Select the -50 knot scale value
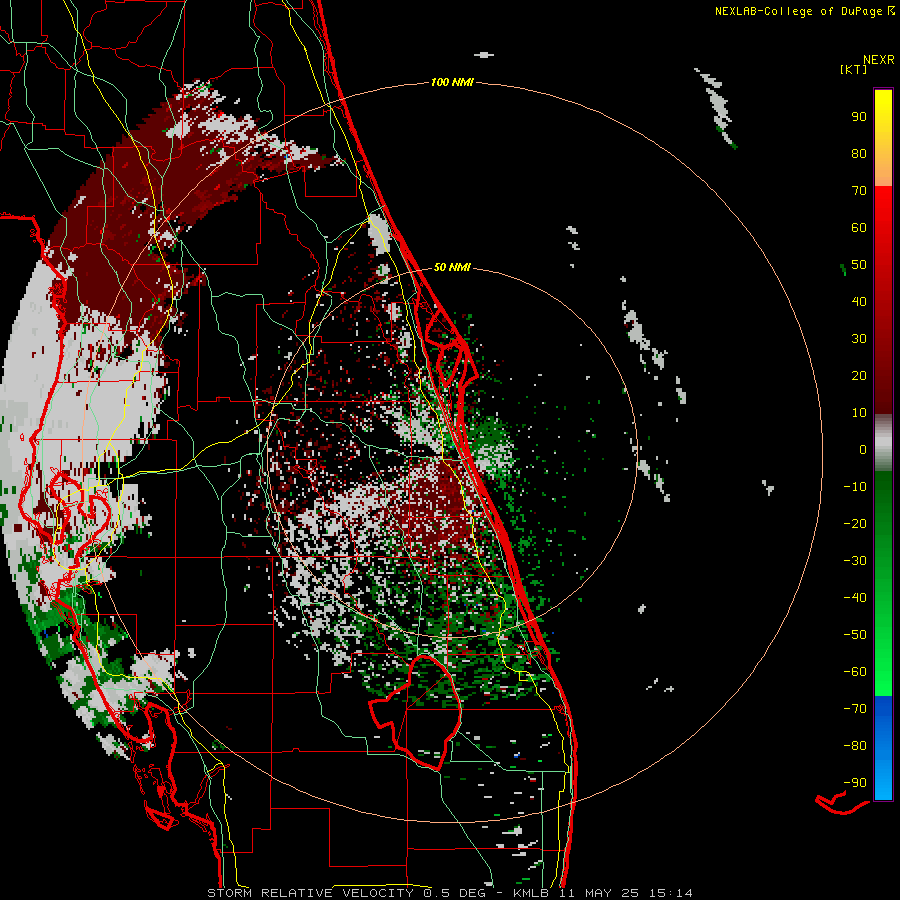Image resolution: width=900 pixels, height=900 pixels. (855, 635)
